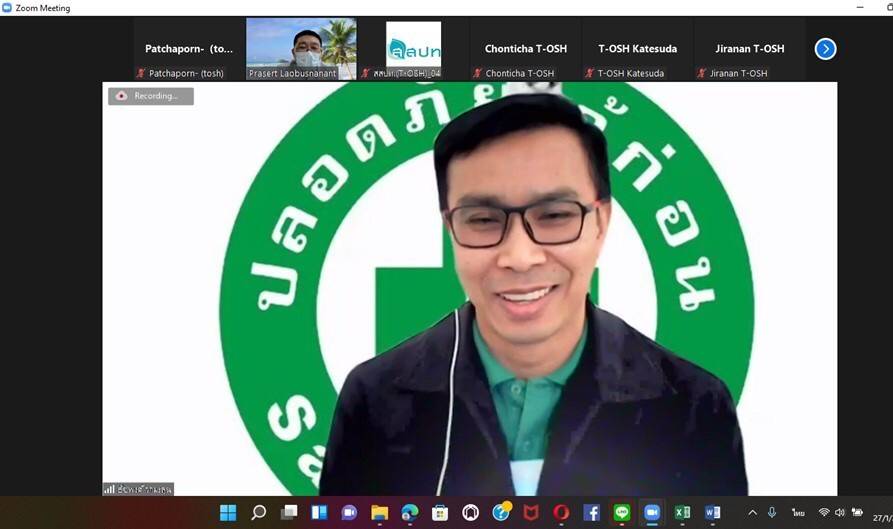Select Chonticha T-OSH participant tile

(526, 49)
